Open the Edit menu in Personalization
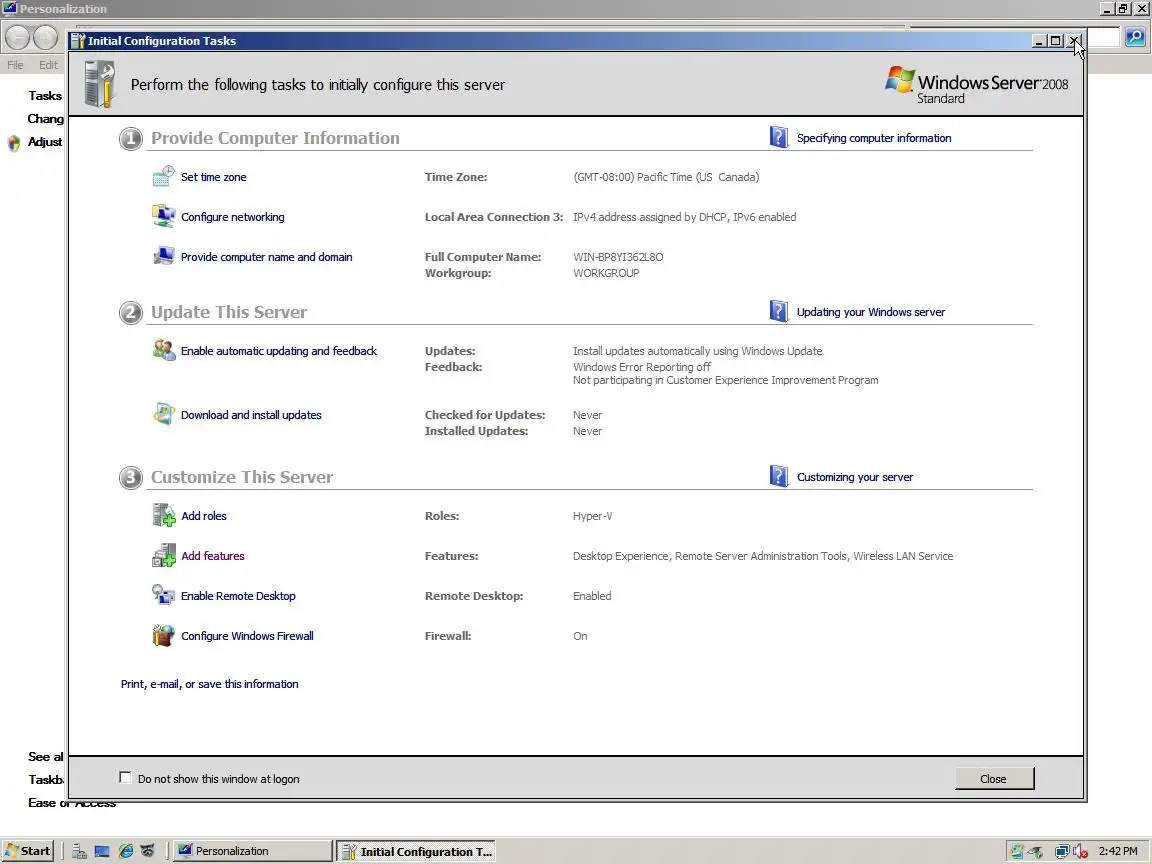This screenshot has height=864, width=1152. point(48,65)
